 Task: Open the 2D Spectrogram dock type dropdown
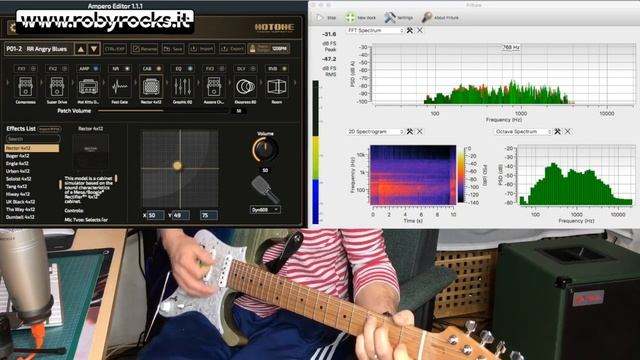click(375, 131)
